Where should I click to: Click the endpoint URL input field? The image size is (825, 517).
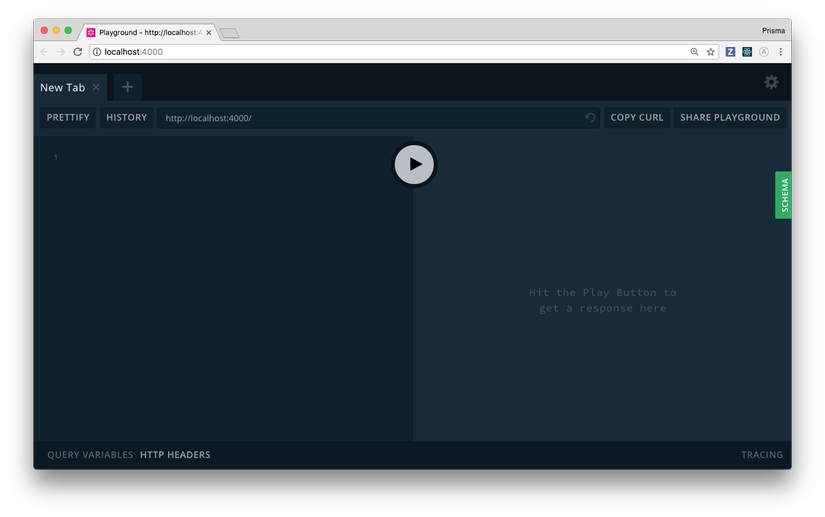click(x=370, y=118)
